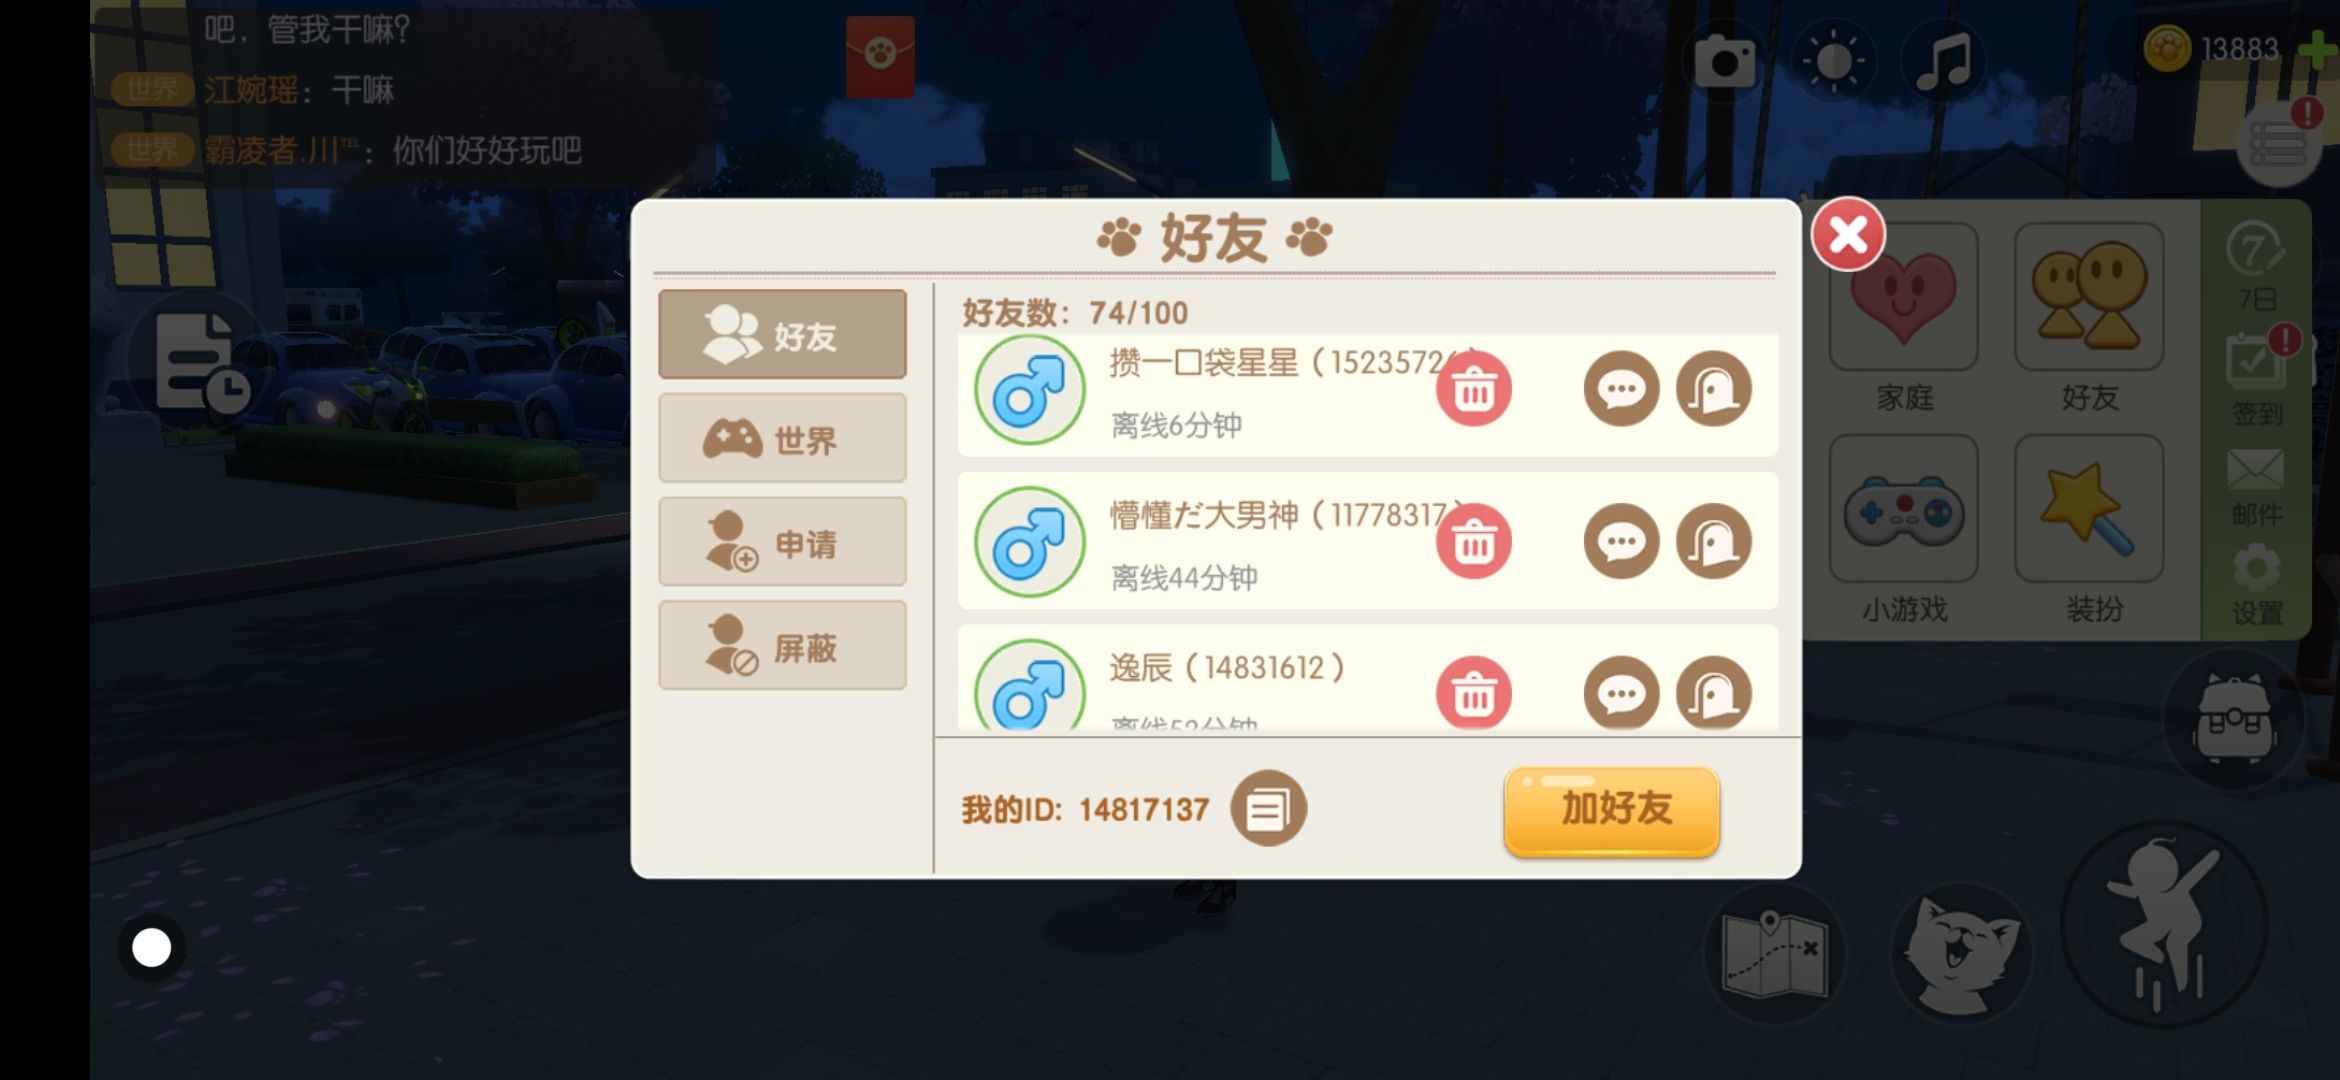The height and width of the screenshot is (1080, 2340).
Task: Collapse the side menu list icon
Action: pos(2279,146)
